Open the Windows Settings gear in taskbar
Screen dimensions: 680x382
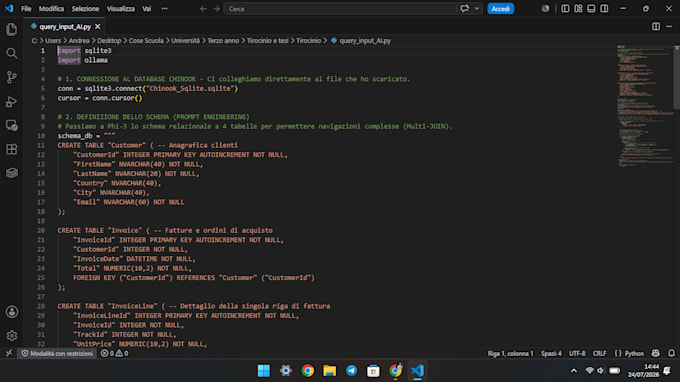click(x=285, y=371)
